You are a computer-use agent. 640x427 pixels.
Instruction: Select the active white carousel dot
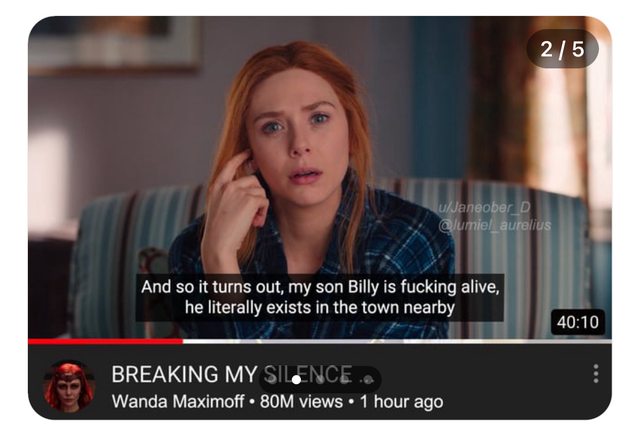tap(296, 380)
